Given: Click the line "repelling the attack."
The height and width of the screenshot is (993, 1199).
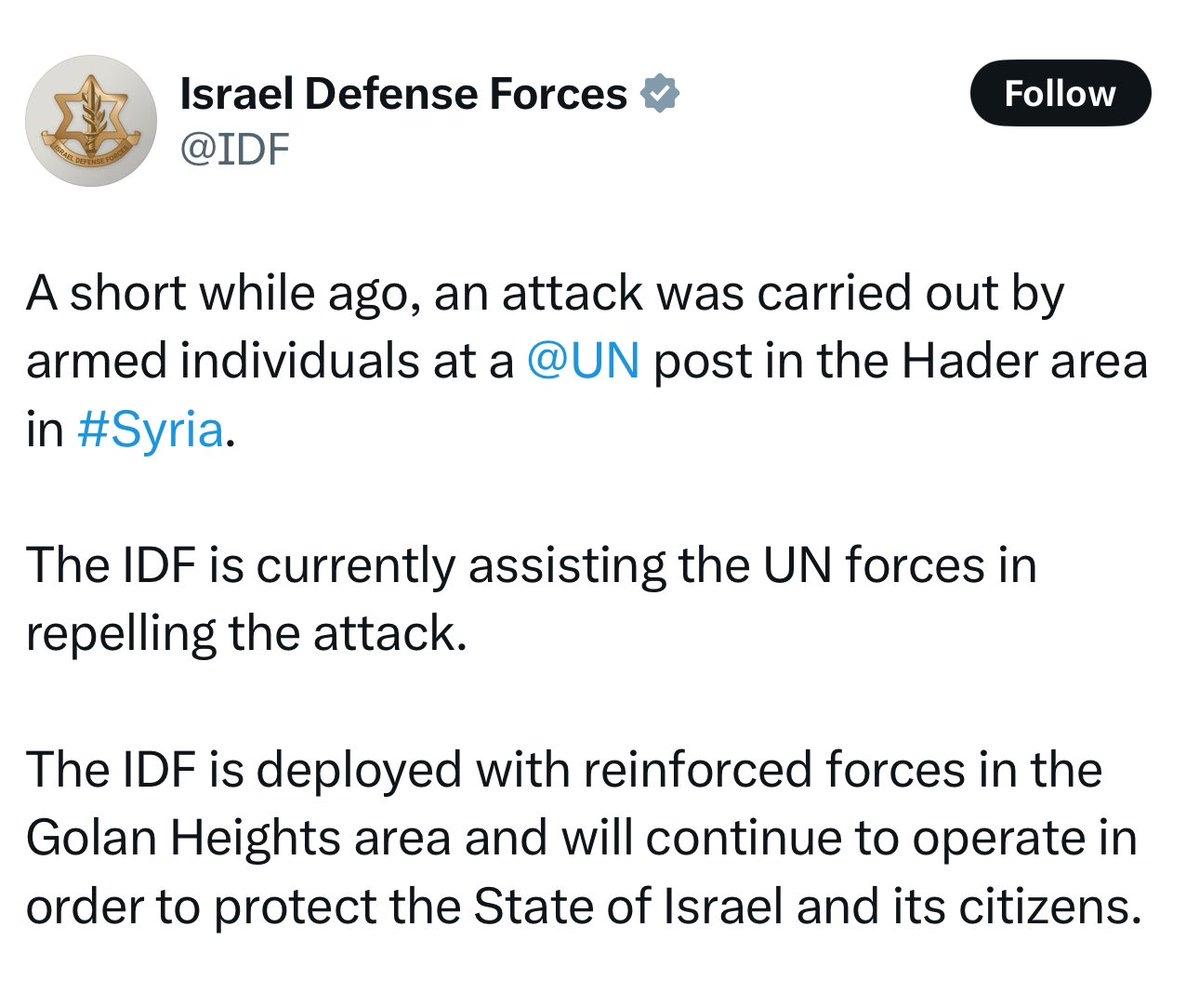Looking at the screenshot, I should pos(246,632).
